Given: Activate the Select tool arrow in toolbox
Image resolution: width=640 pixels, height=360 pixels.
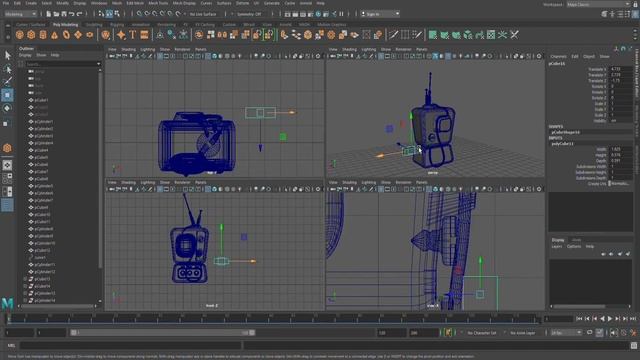Looking at the screenshot, I should point(7,55).
